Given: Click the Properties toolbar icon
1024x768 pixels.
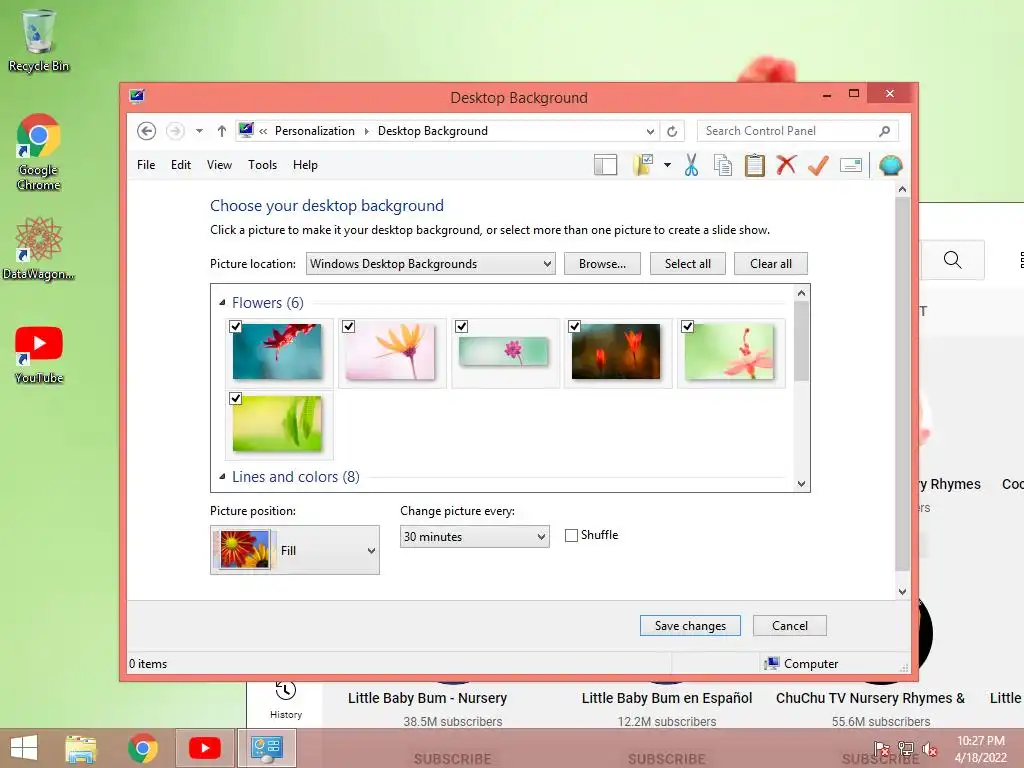Looking at the screenshot, I should click(850, 165).
